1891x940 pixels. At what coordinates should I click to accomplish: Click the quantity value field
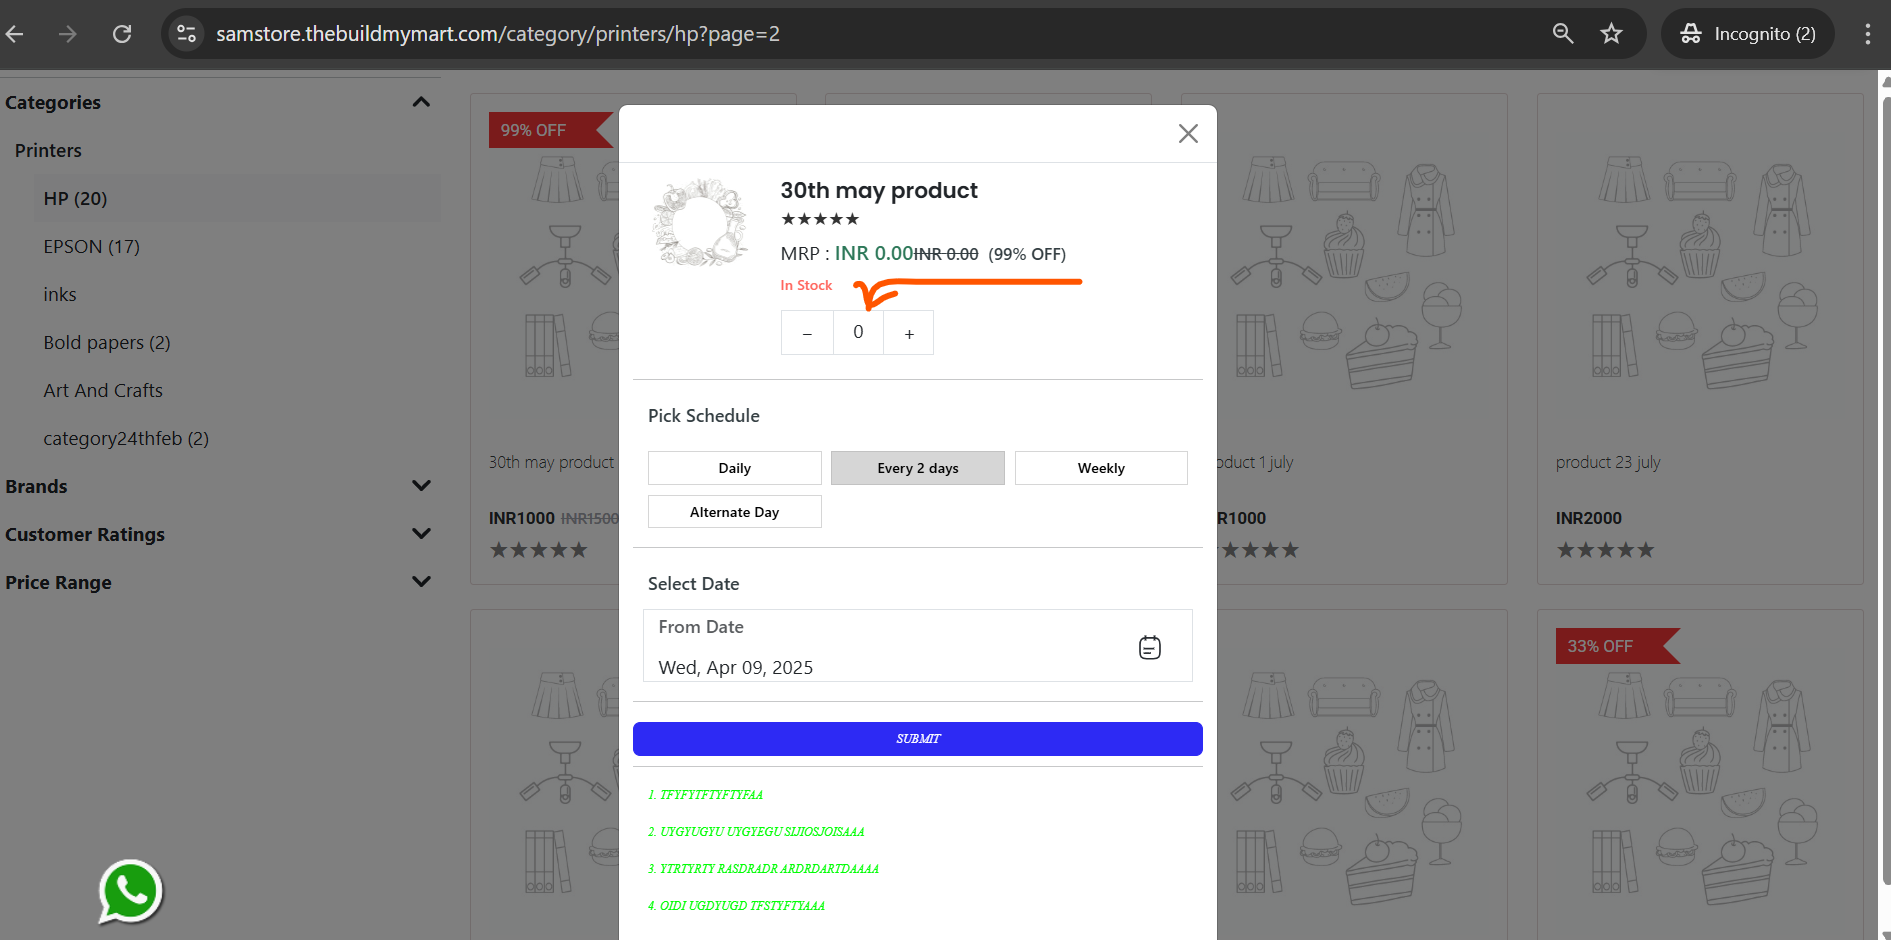(858, 333)
